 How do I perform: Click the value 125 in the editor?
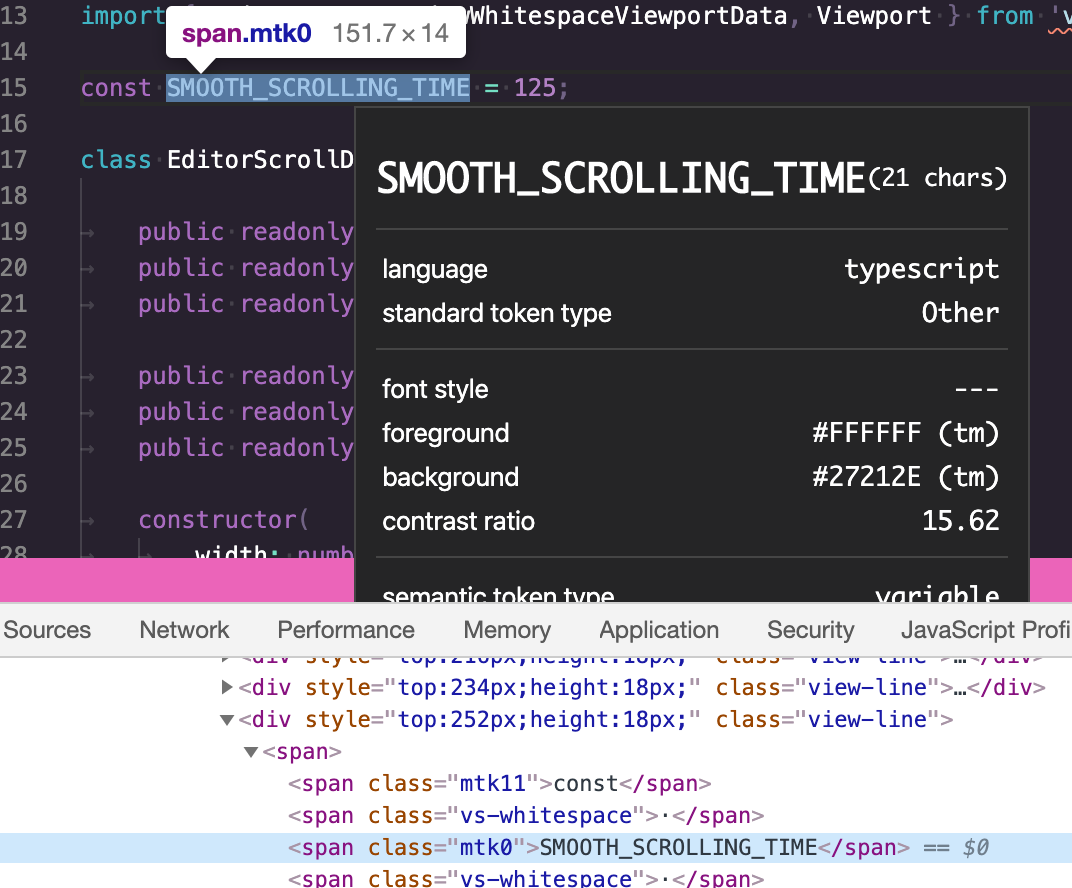coord(538,88)
